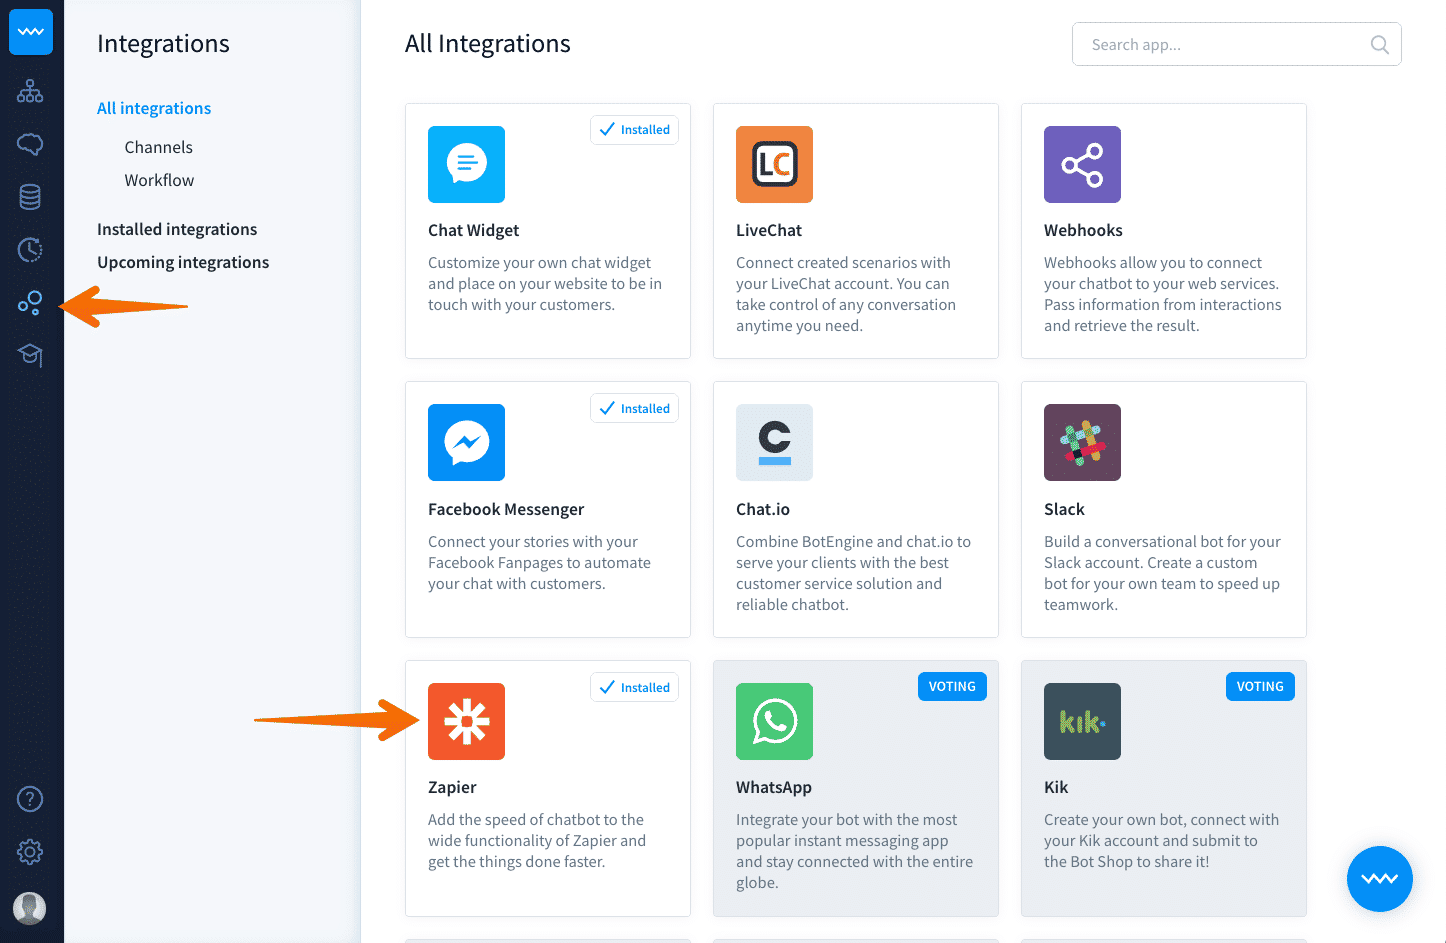Click the Integrations sidebar heading
Viewport: 1446px width, 943px height.
[x=163, y=44]
